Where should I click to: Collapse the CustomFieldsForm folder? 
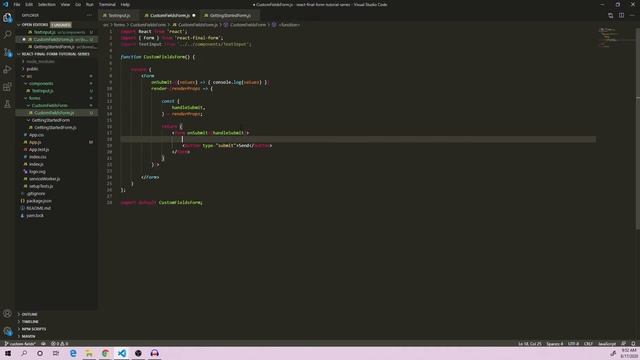[48, 106]
